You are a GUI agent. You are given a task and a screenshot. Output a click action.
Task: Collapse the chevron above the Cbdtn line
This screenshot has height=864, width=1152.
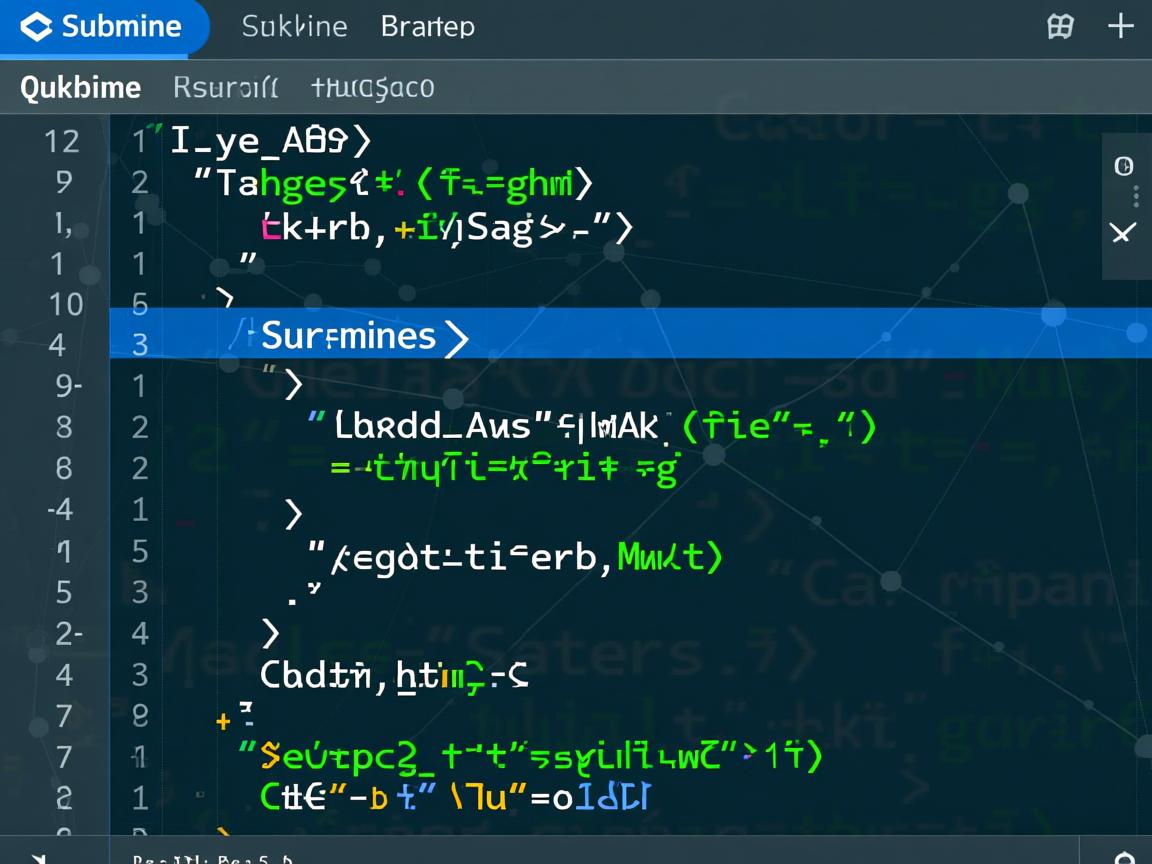point(270,632)
